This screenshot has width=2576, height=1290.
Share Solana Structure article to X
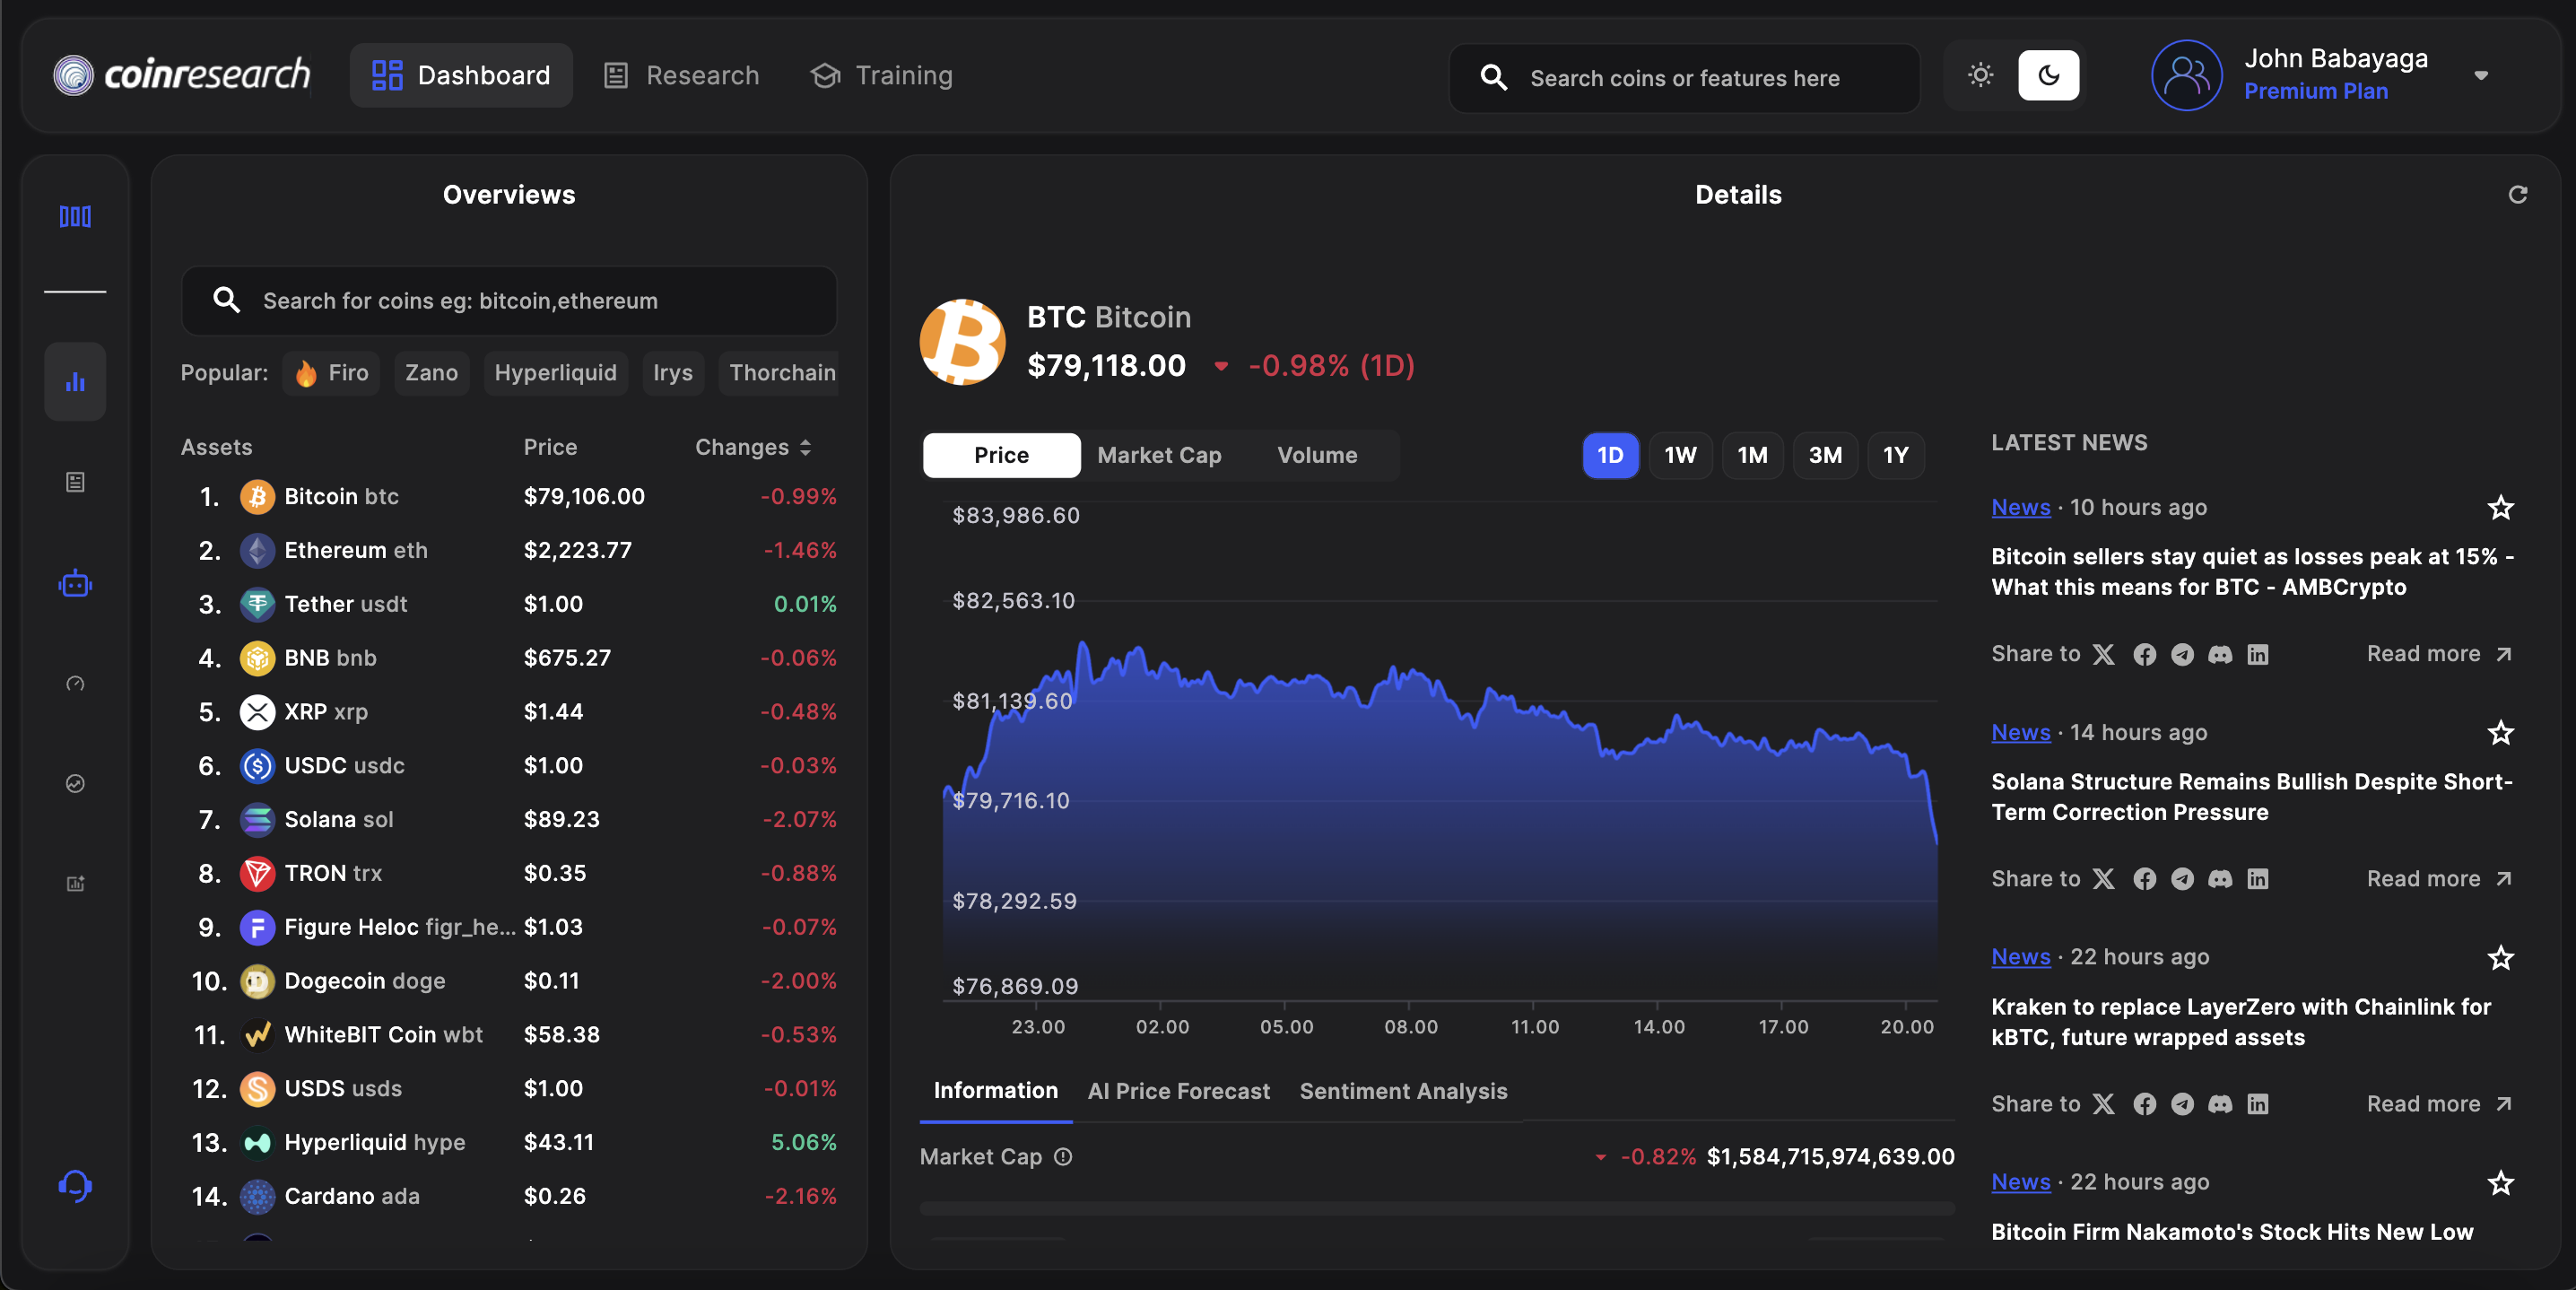[x=2104, y=879]
